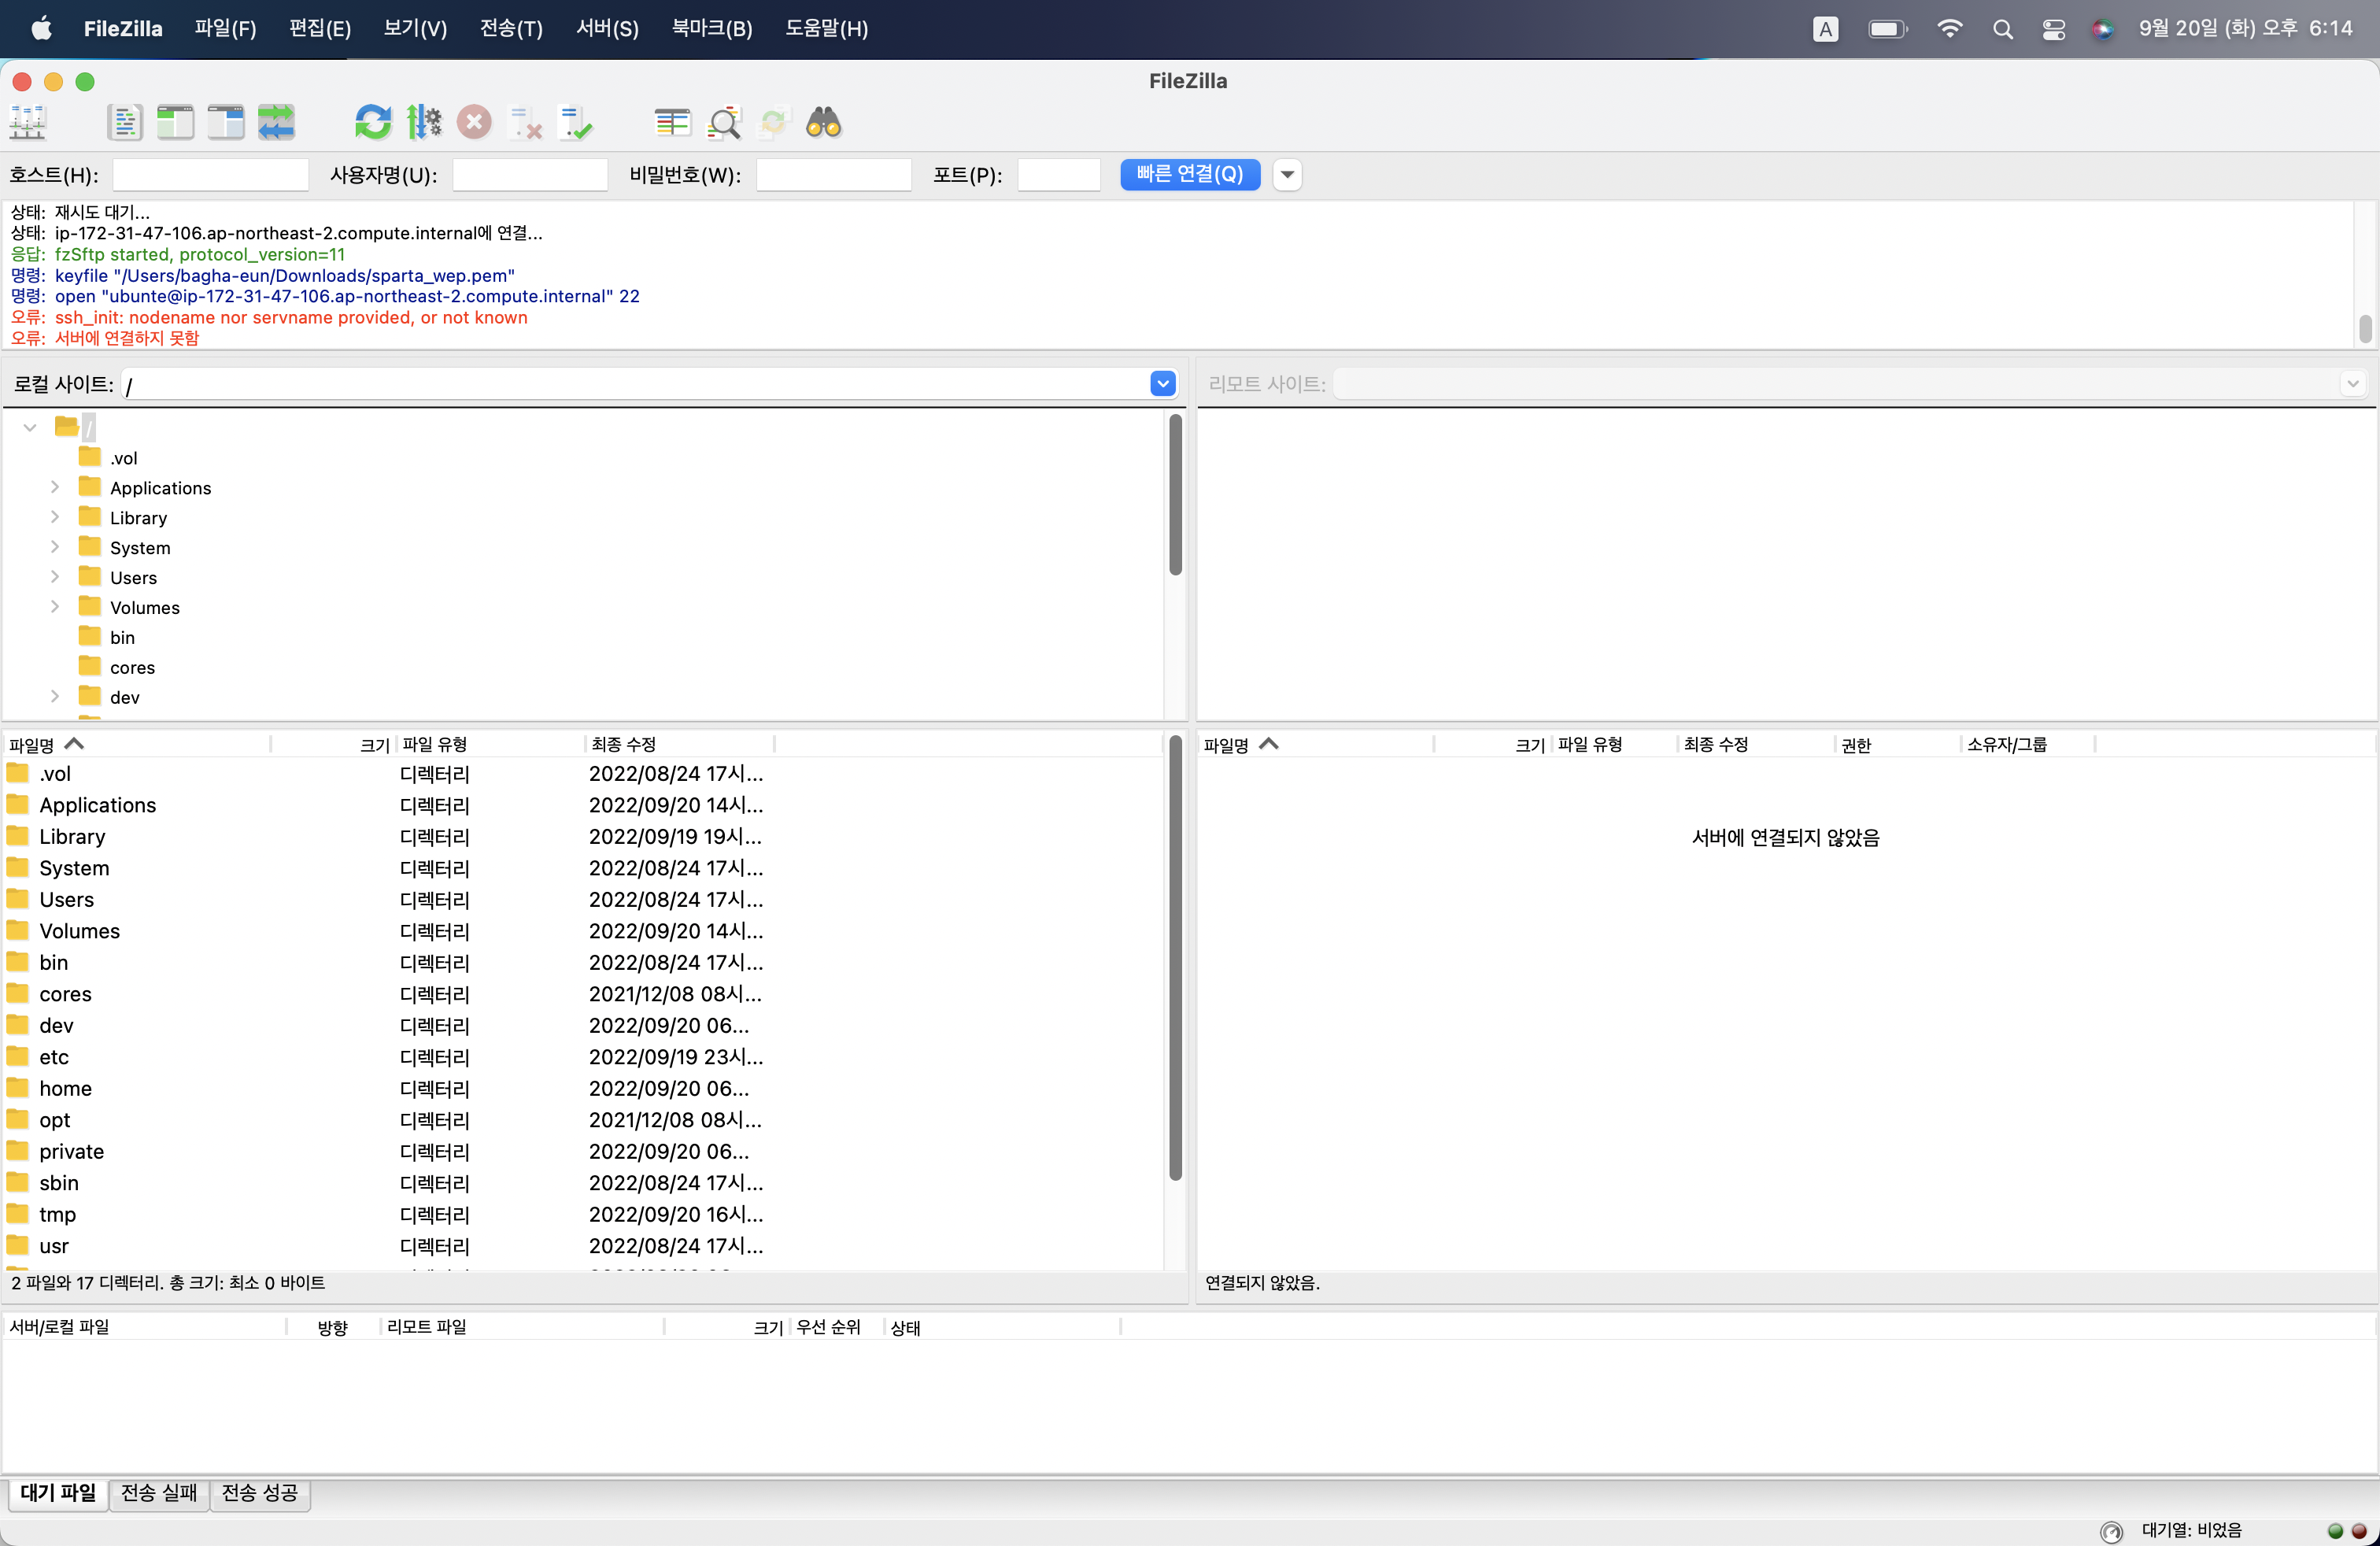Screen dimensions: 2380x1546
Task: Click the queue status icon beside 대기열
Action: point(2111,1530)
